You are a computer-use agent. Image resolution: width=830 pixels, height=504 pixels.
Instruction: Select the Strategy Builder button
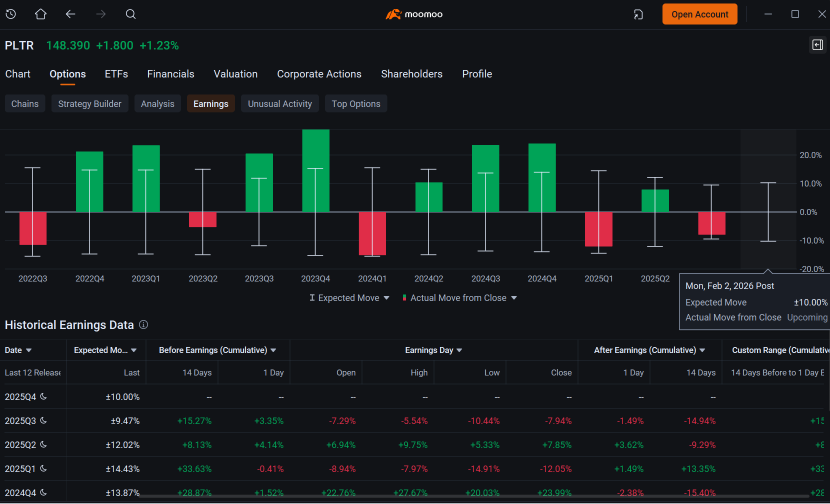coord(89,104)
